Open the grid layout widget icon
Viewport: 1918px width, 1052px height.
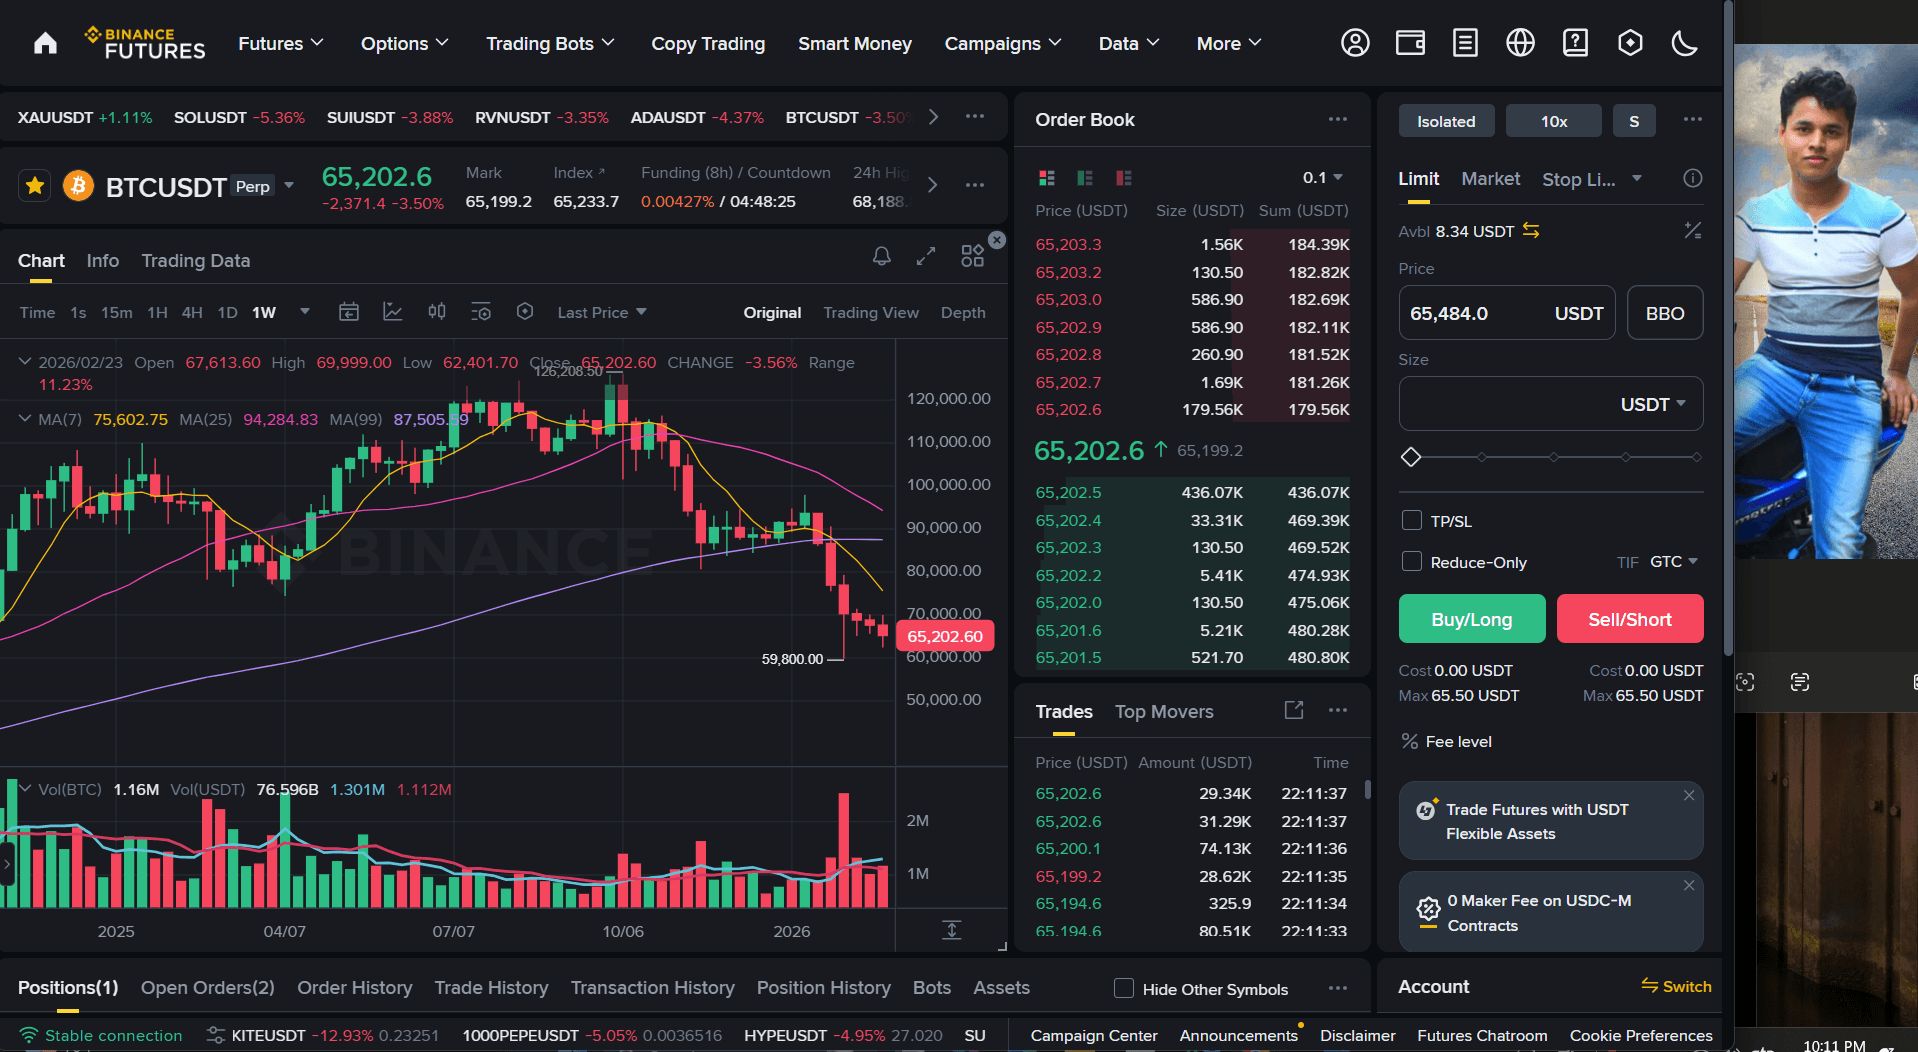(971, 256)
